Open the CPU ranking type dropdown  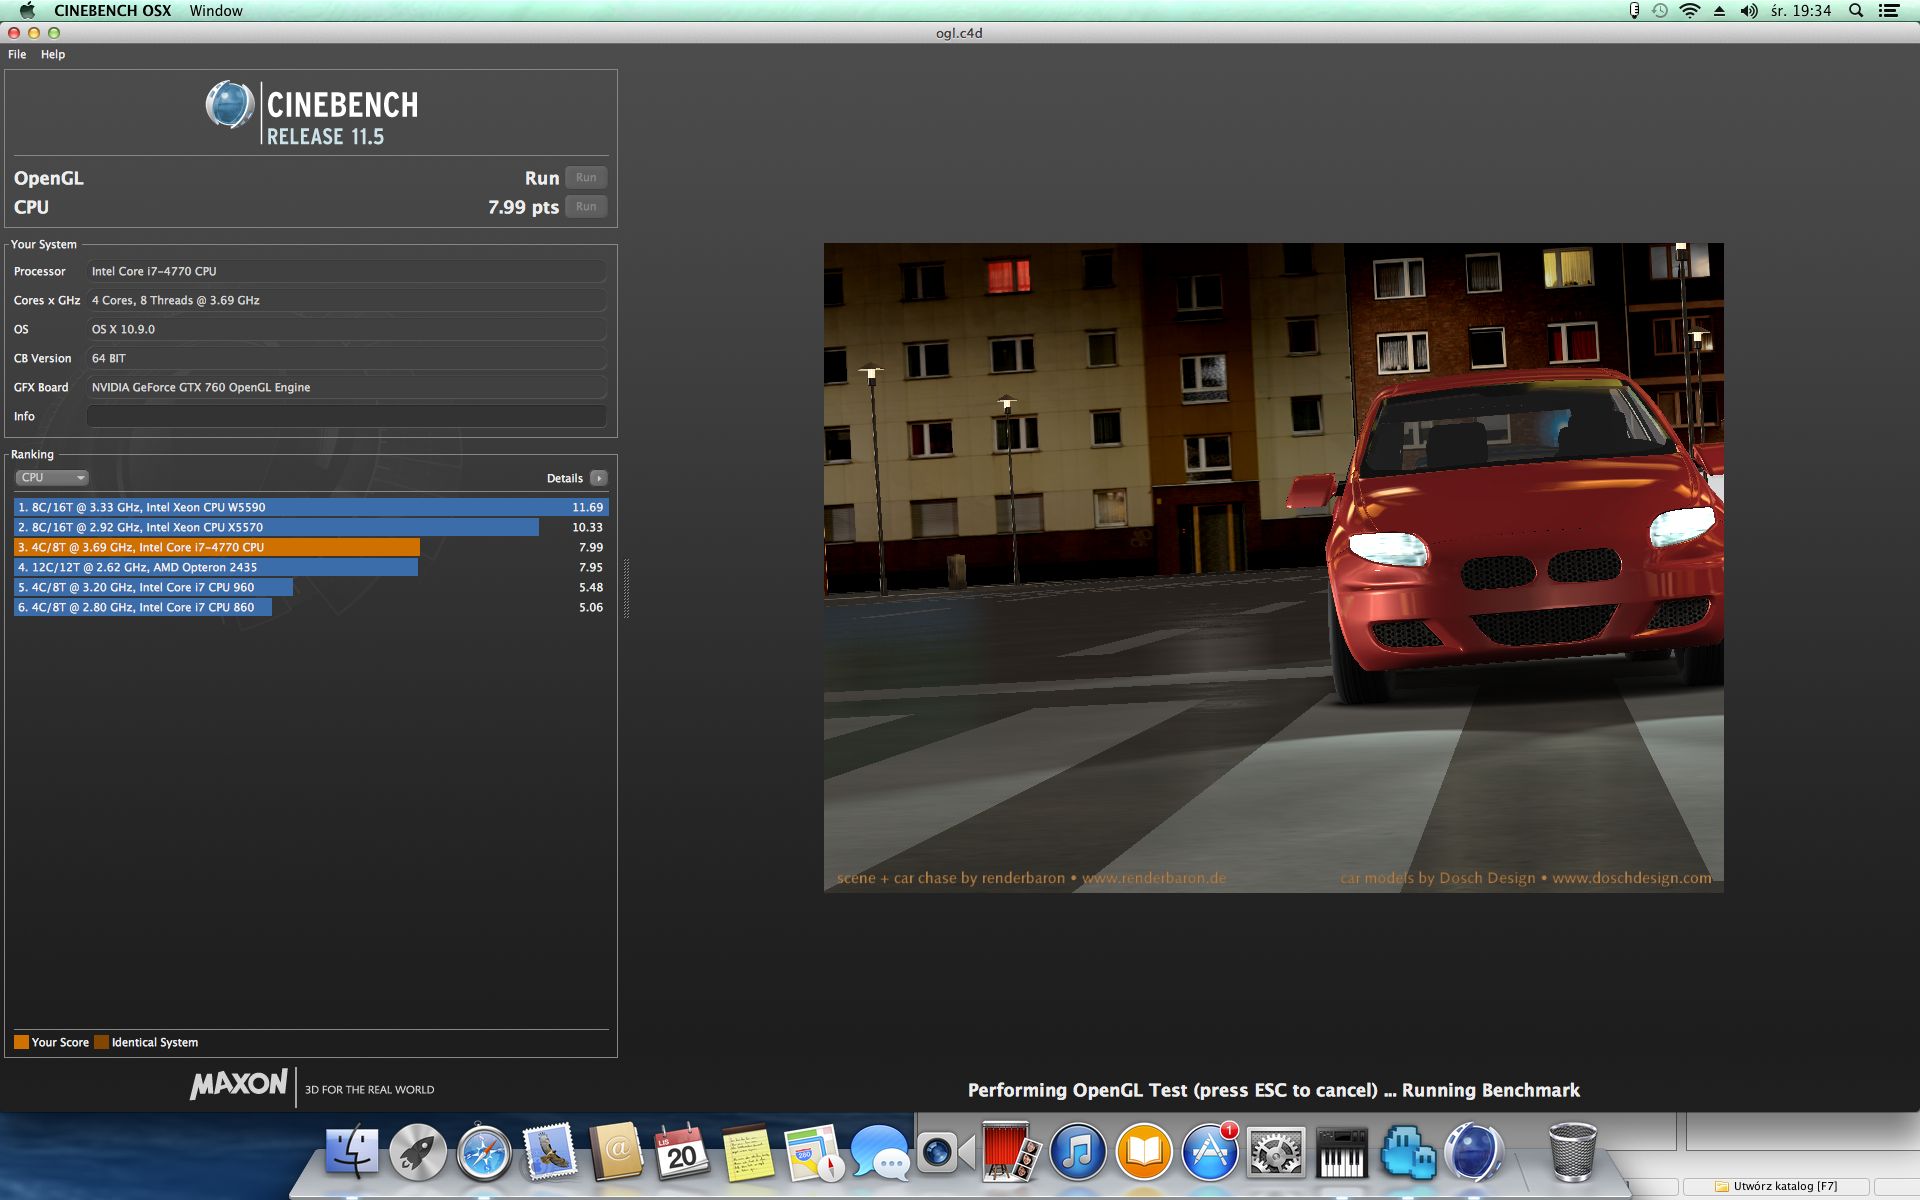[52, 478]
